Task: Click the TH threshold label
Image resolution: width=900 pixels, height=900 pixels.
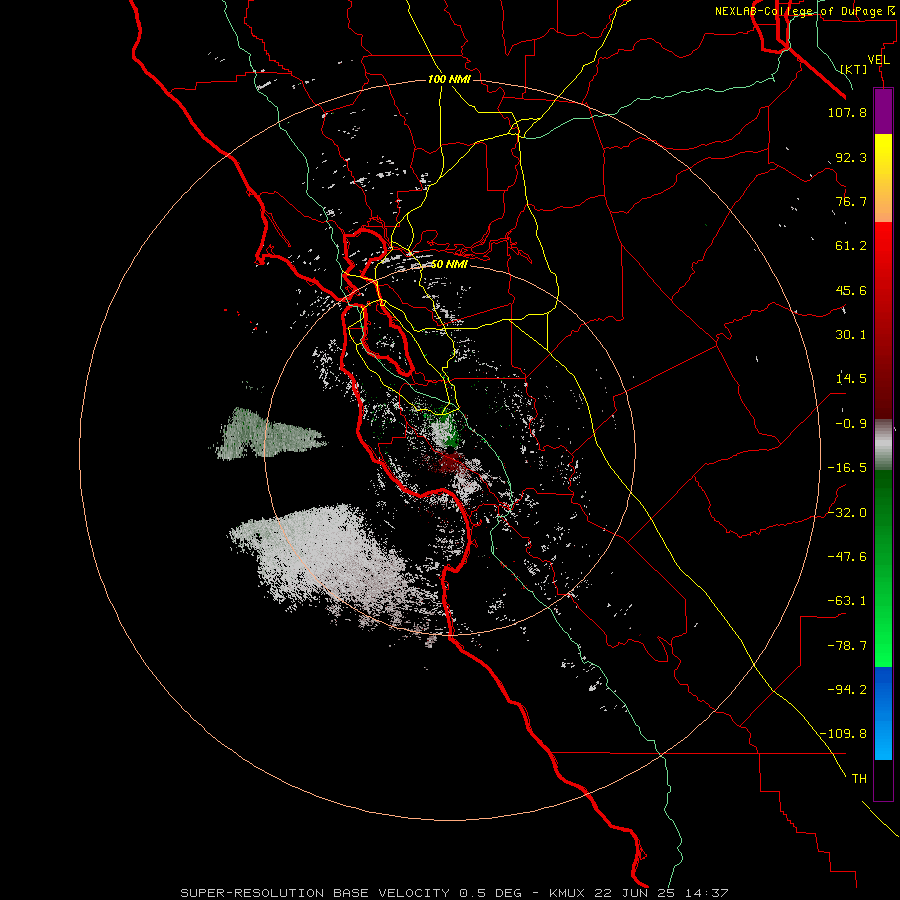Action: click(859, 779)
